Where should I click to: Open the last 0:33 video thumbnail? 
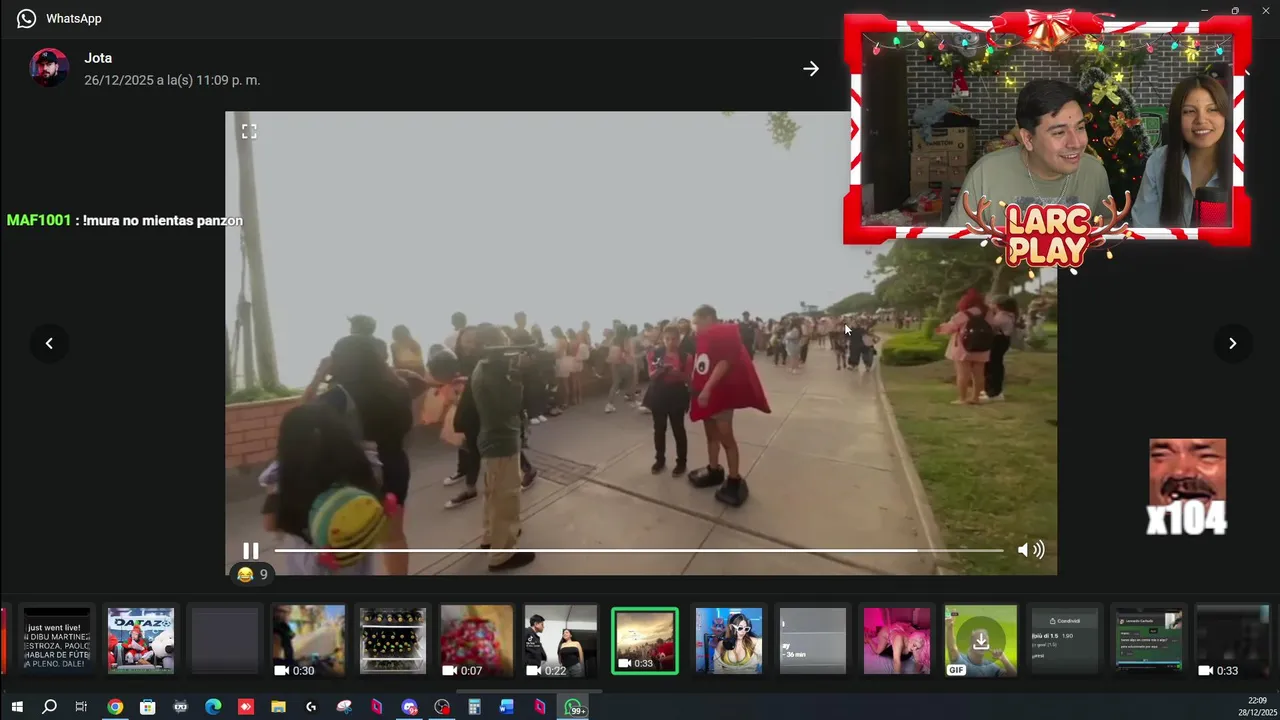click(x=1233, y=641)
